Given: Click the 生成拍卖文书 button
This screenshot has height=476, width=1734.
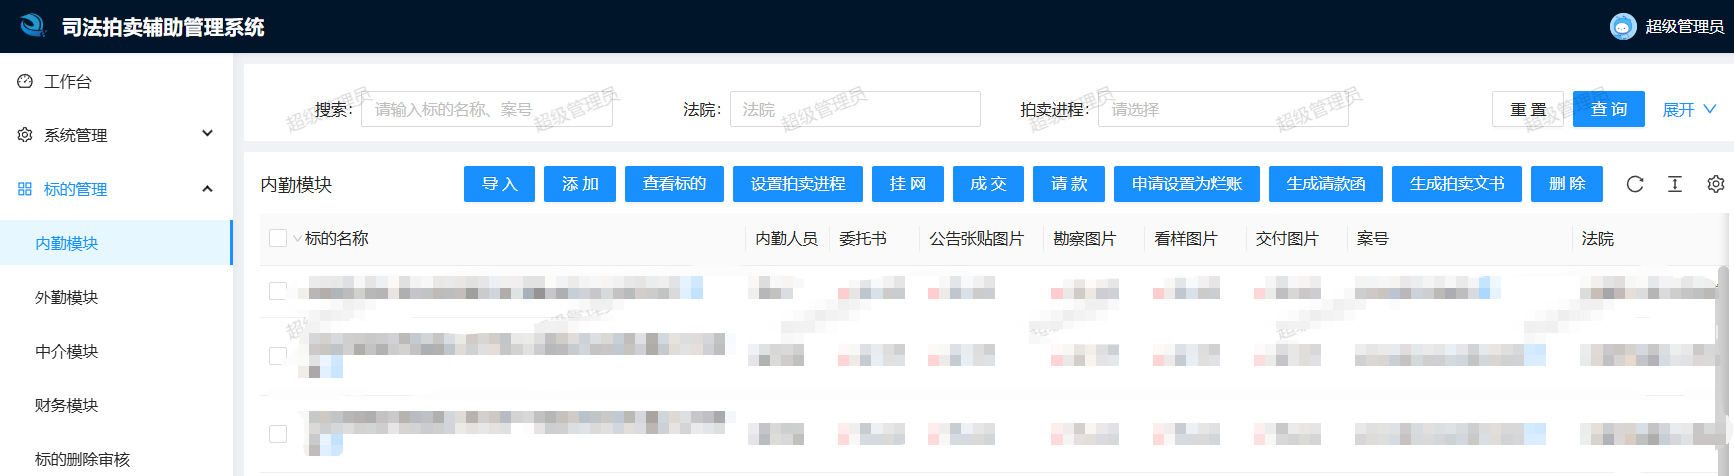Looking at the screenshot, I should click(x=1457, y=184).
